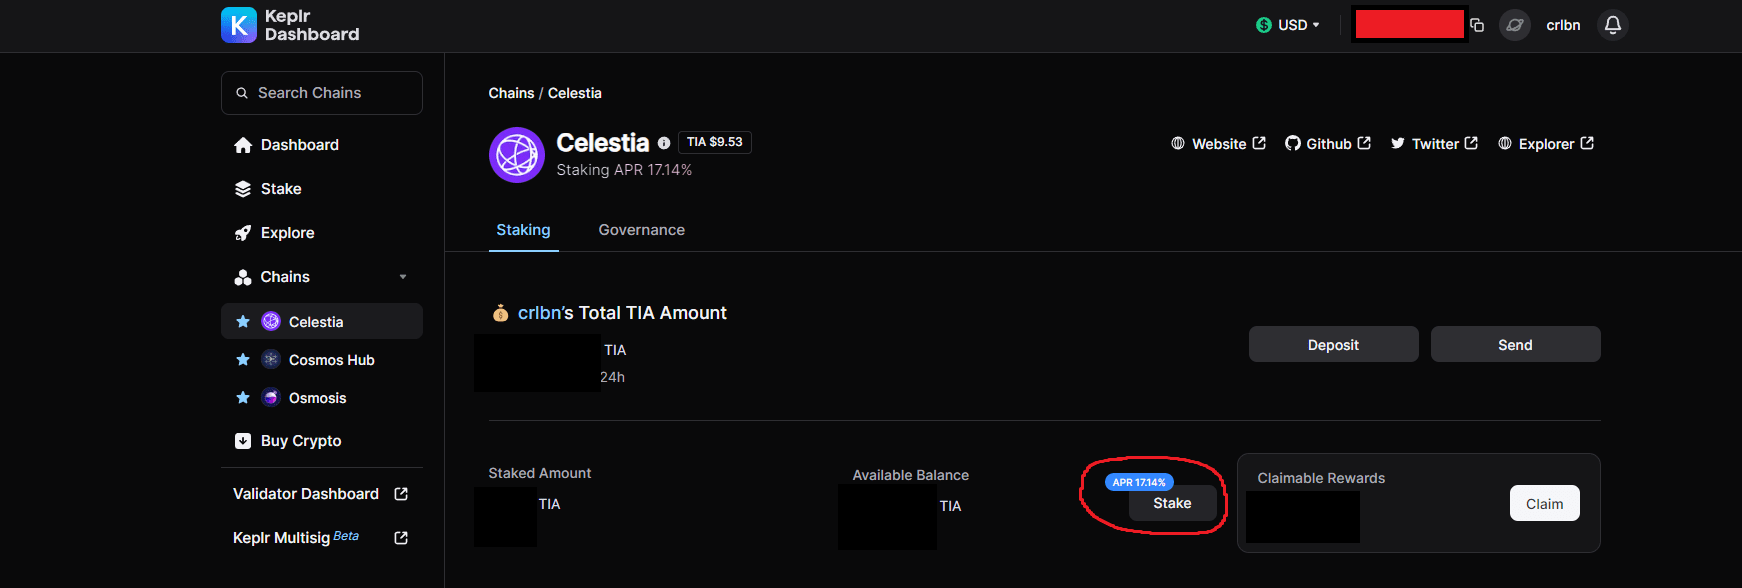1742x588 pixels.
Task: Toggle the Osmosis favorite star
Action: [243, 398]
